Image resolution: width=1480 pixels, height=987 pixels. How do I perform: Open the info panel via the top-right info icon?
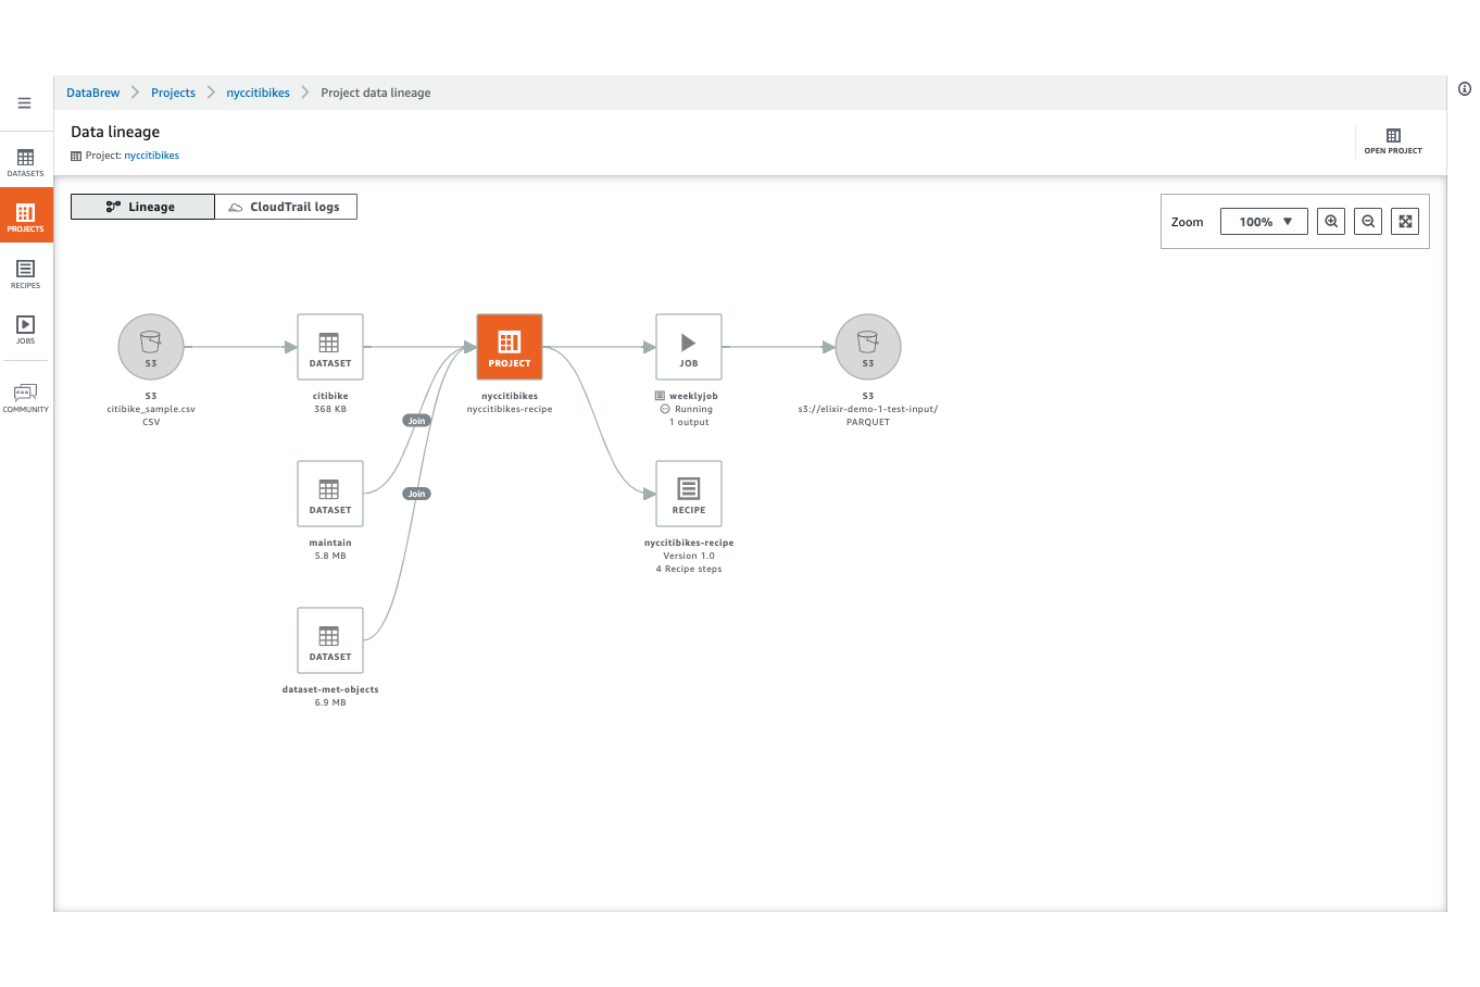(x=1464, y=89)
